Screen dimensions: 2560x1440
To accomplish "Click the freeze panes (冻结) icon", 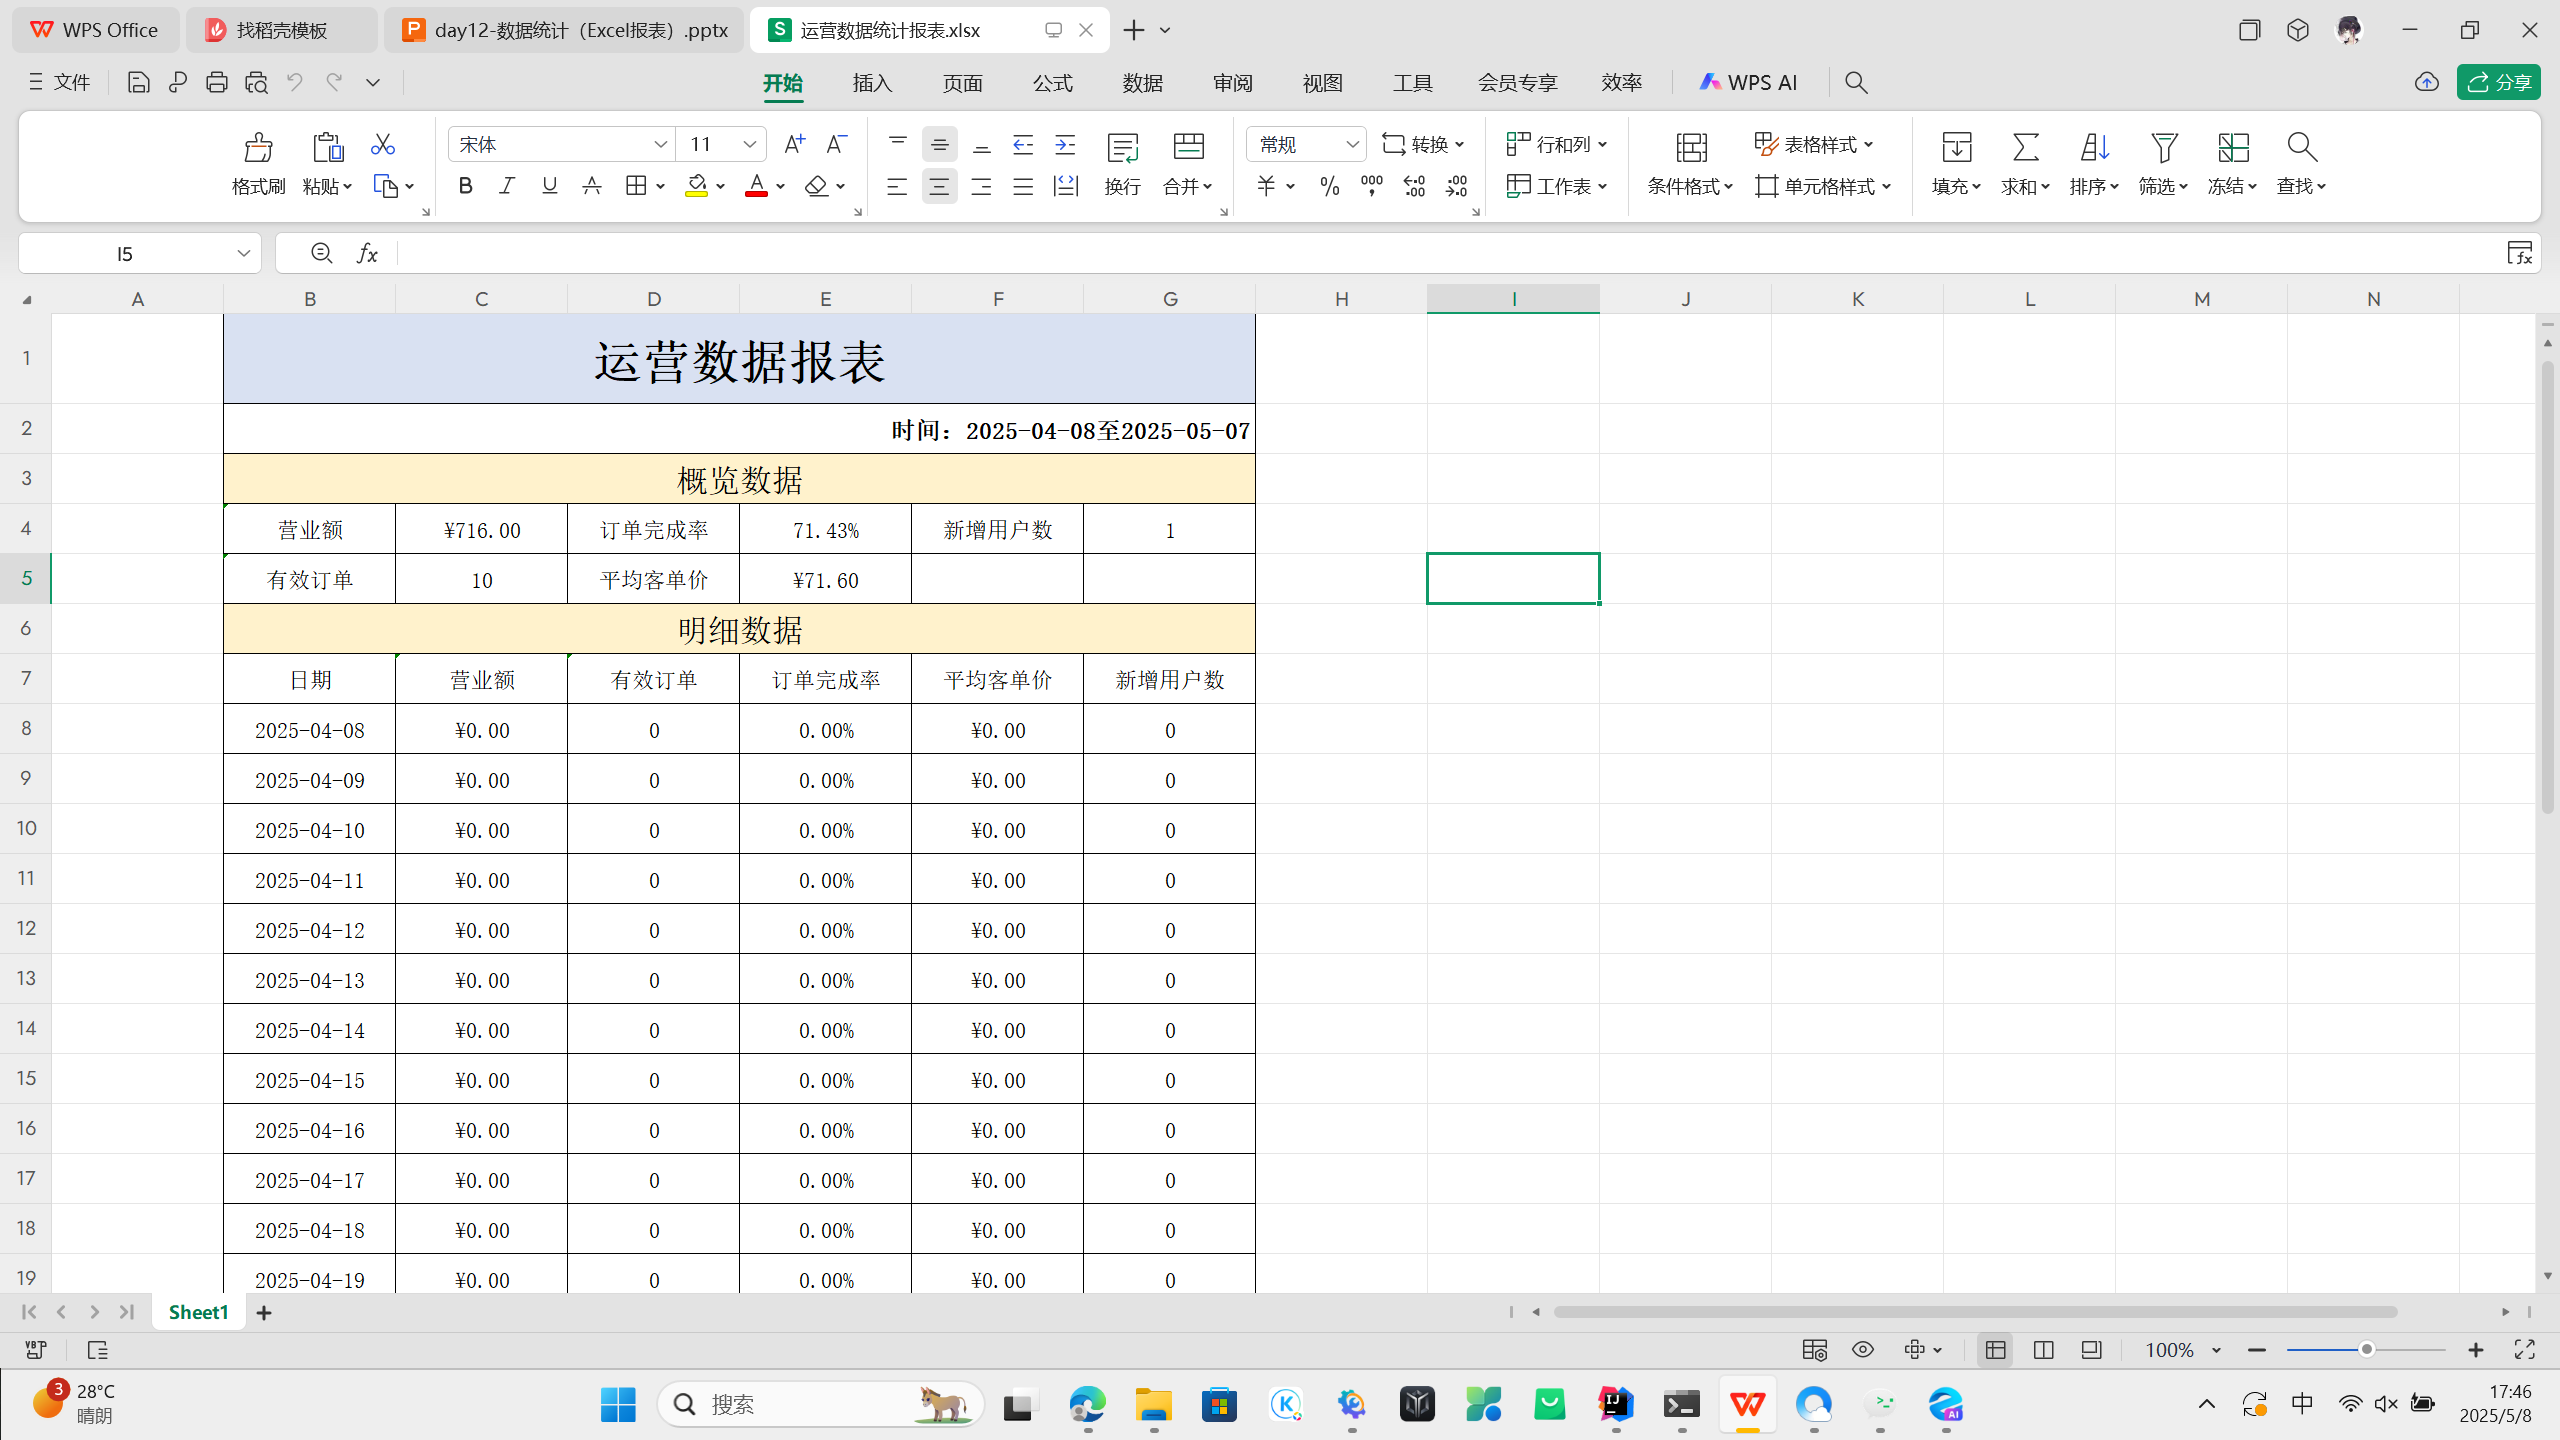I will [x=2232, y=148].
